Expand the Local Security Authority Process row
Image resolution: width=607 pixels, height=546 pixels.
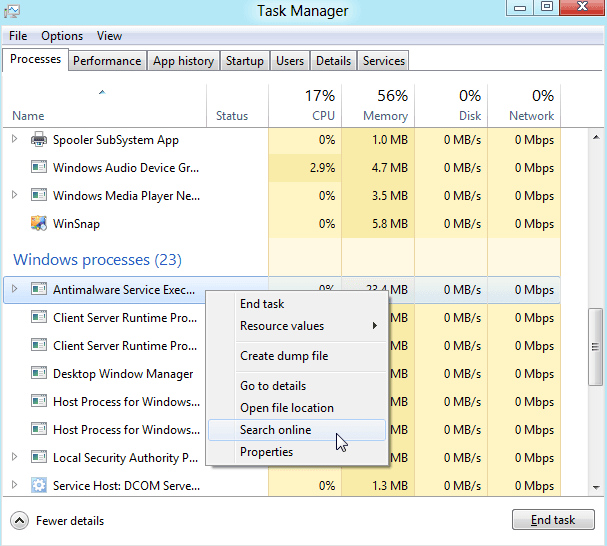coord(14,457)
